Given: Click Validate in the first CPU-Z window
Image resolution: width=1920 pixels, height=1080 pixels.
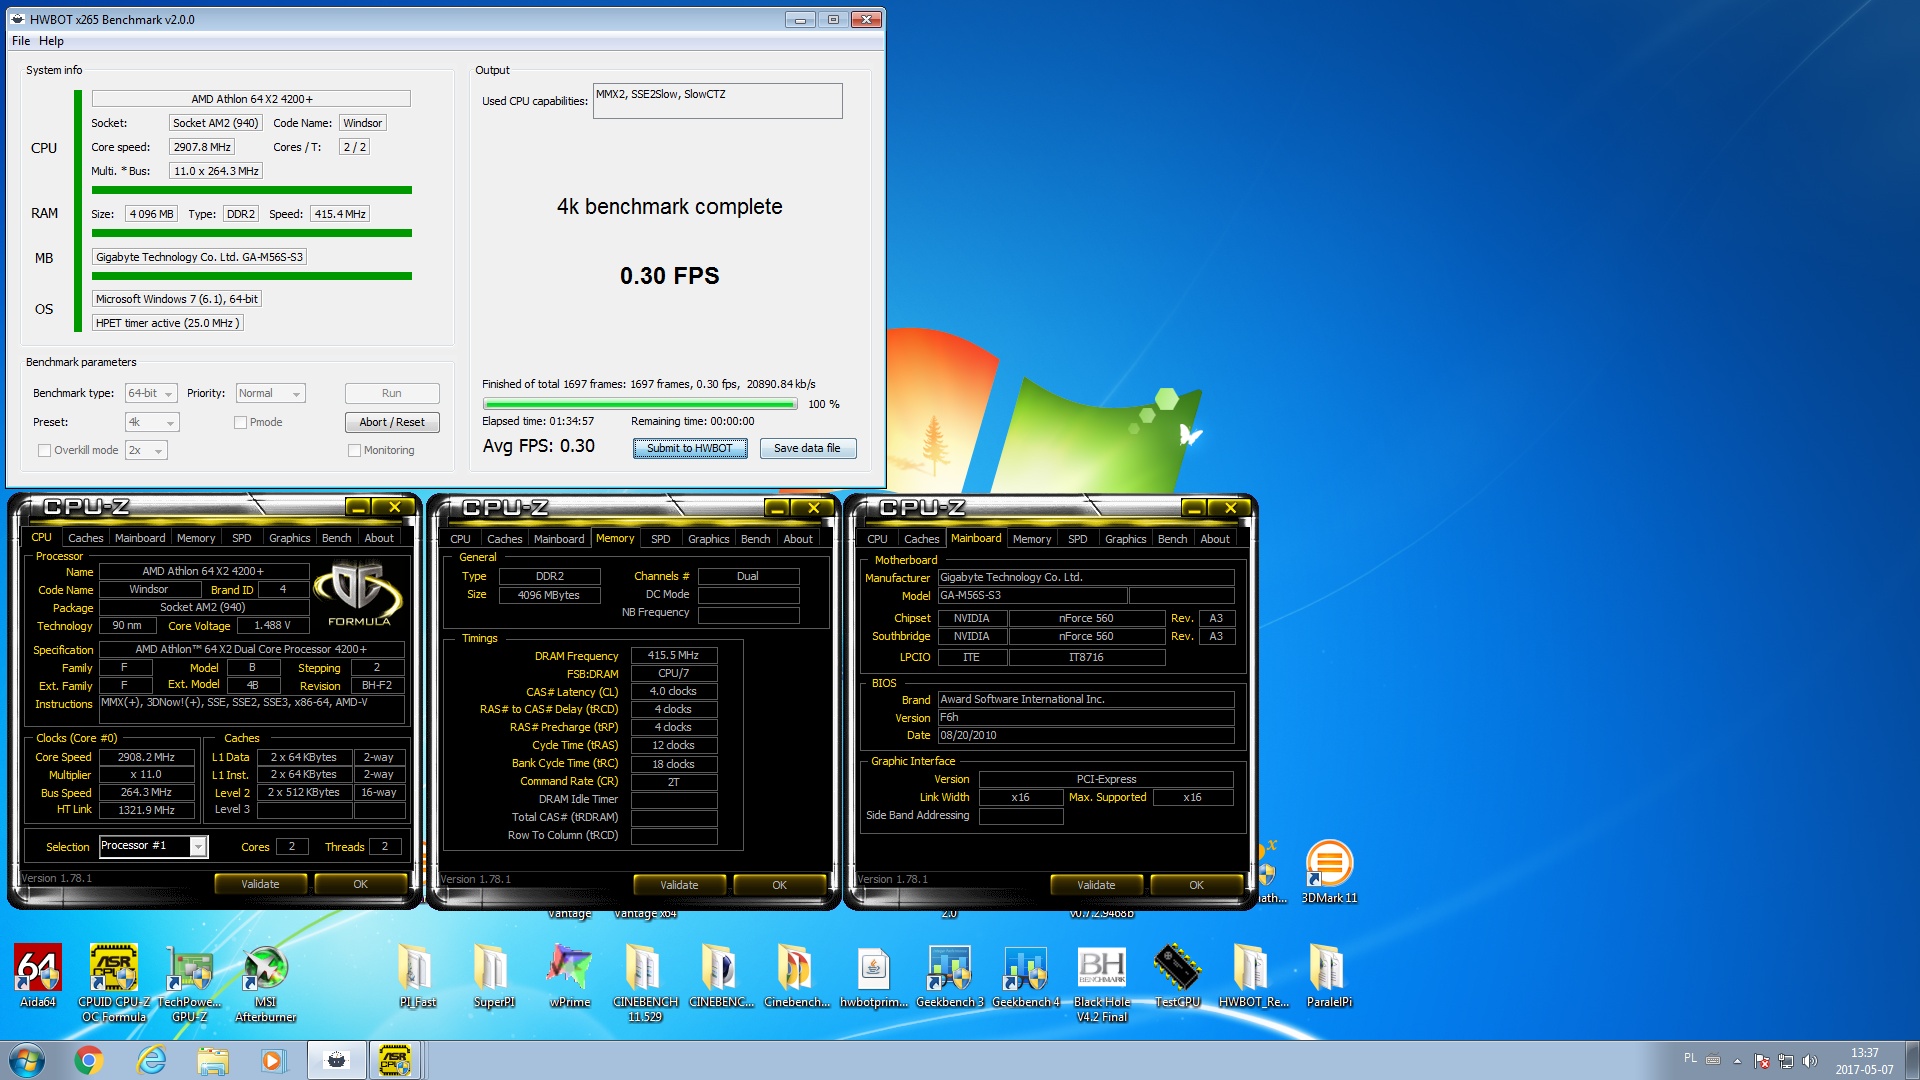Looking at the screenshot, I should 260,885.
